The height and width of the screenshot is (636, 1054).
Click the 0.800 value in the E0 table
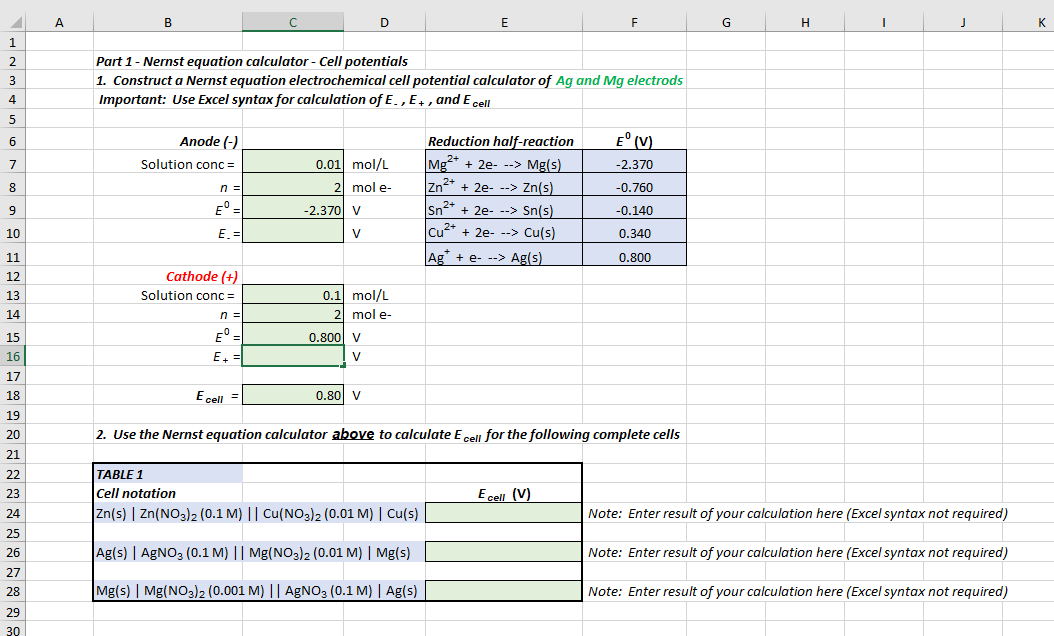(635, 256)
